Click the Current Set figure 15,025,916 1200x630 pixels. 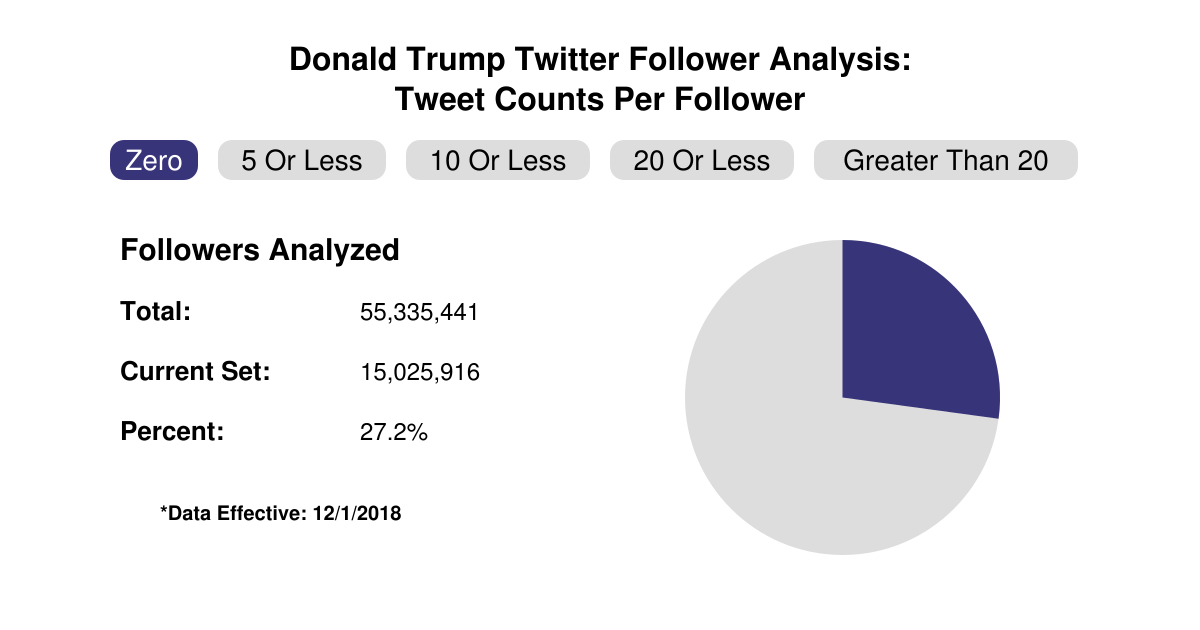(420, 371)
